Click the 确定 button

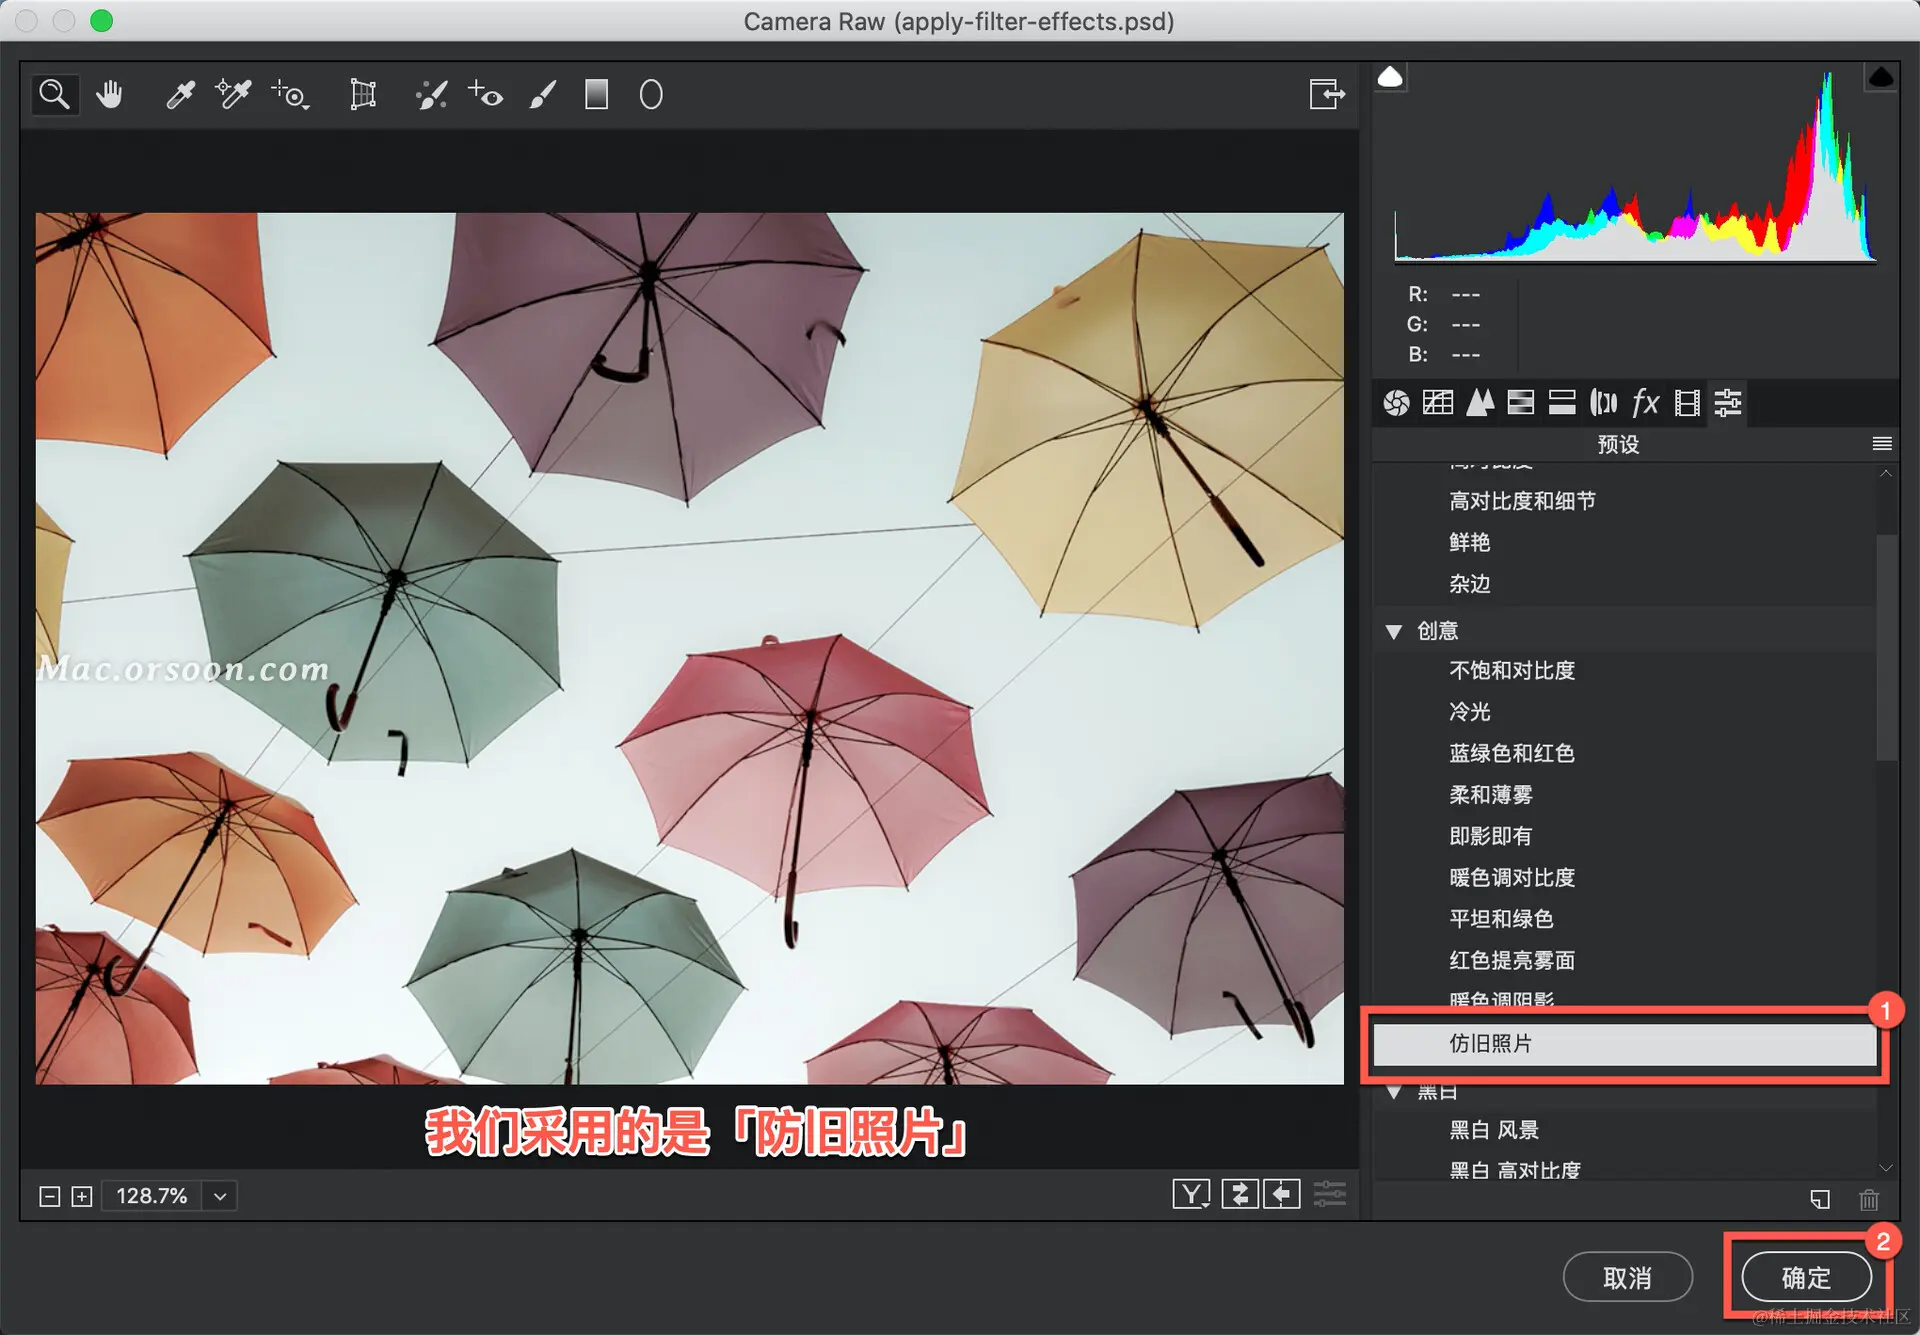pos(1806,1277)
